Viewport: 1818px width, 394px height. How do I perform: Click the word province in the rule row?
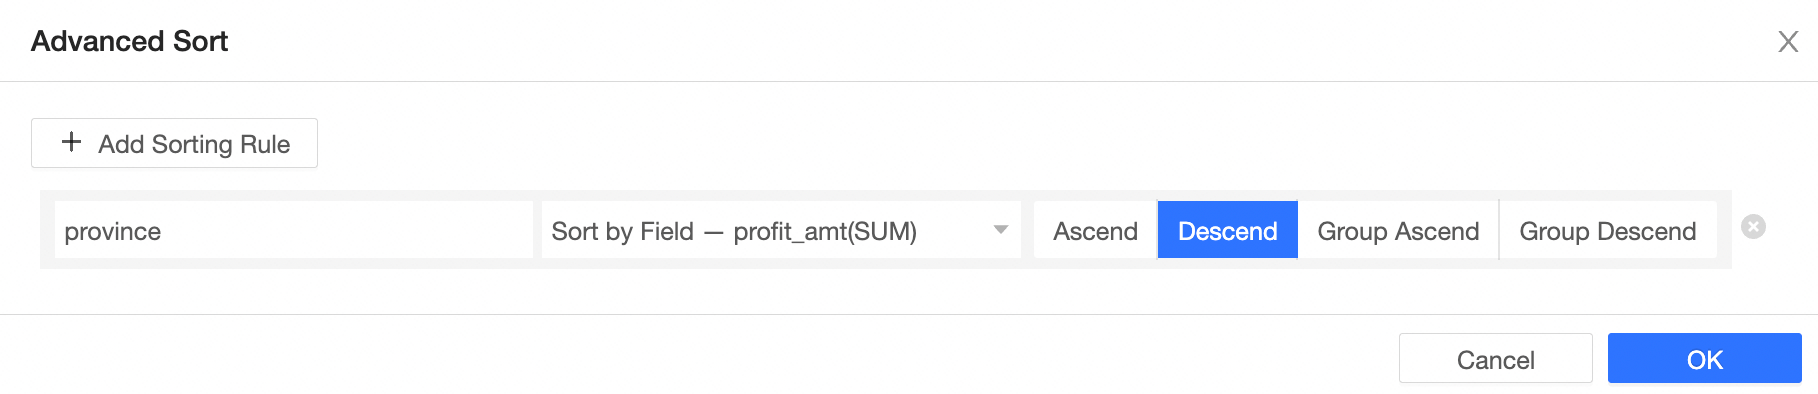(113, 232)
